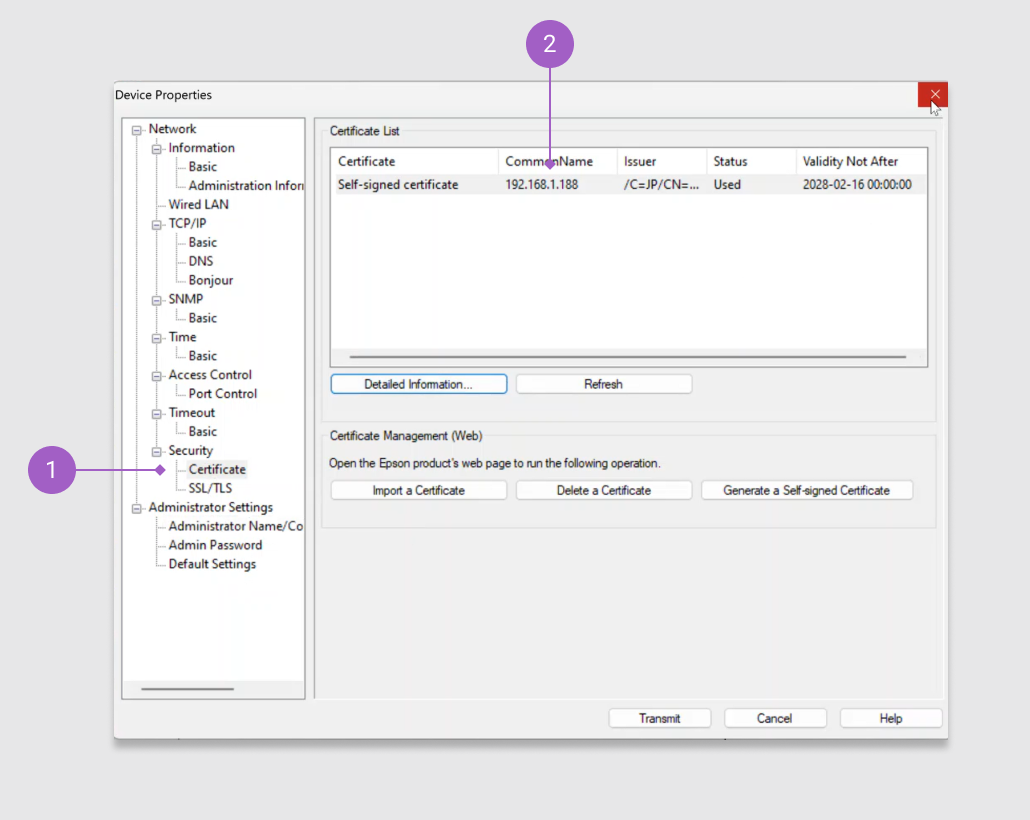
Task: Collapse the Security tree node
Action: 156,452
